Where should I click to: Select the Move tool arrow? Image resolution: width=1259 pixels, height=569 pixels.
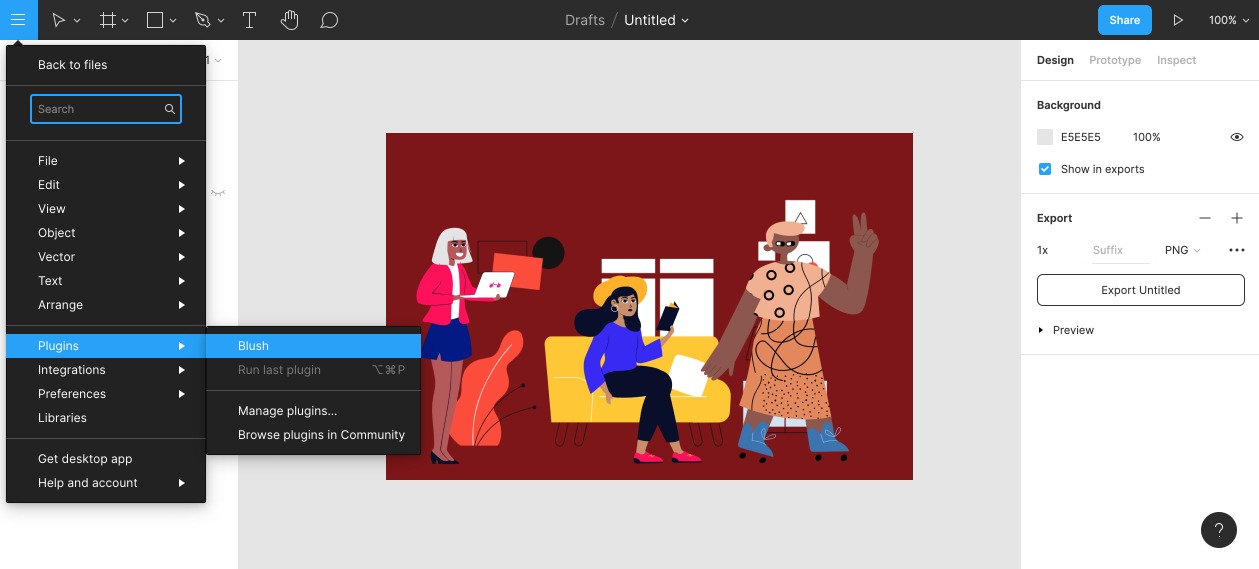point(59,20)
